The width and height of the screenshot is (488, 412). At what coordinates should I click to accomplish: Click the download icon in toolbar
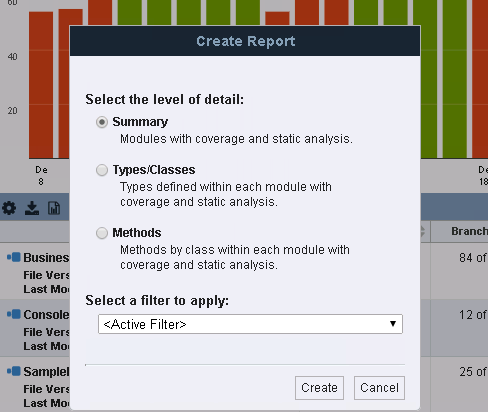click(x=32, y=208)
